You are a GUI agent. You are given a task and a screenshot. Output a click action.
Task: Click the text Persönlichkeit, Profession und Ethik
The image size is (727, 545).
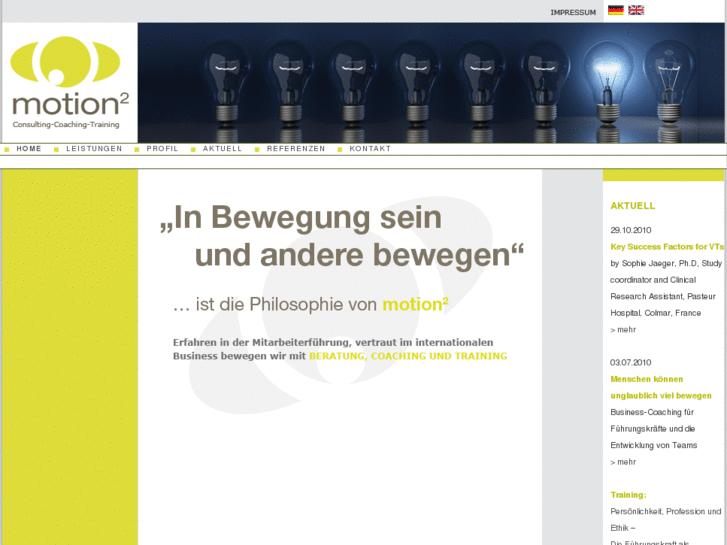665,519
